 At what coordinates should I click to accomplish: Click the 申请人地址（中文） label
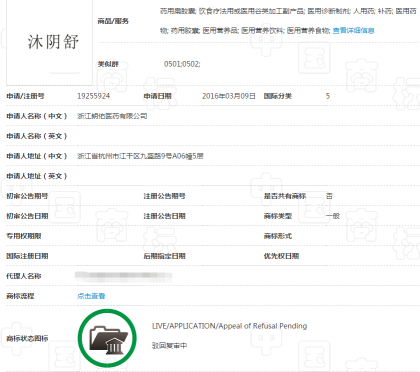click(37, 156)
